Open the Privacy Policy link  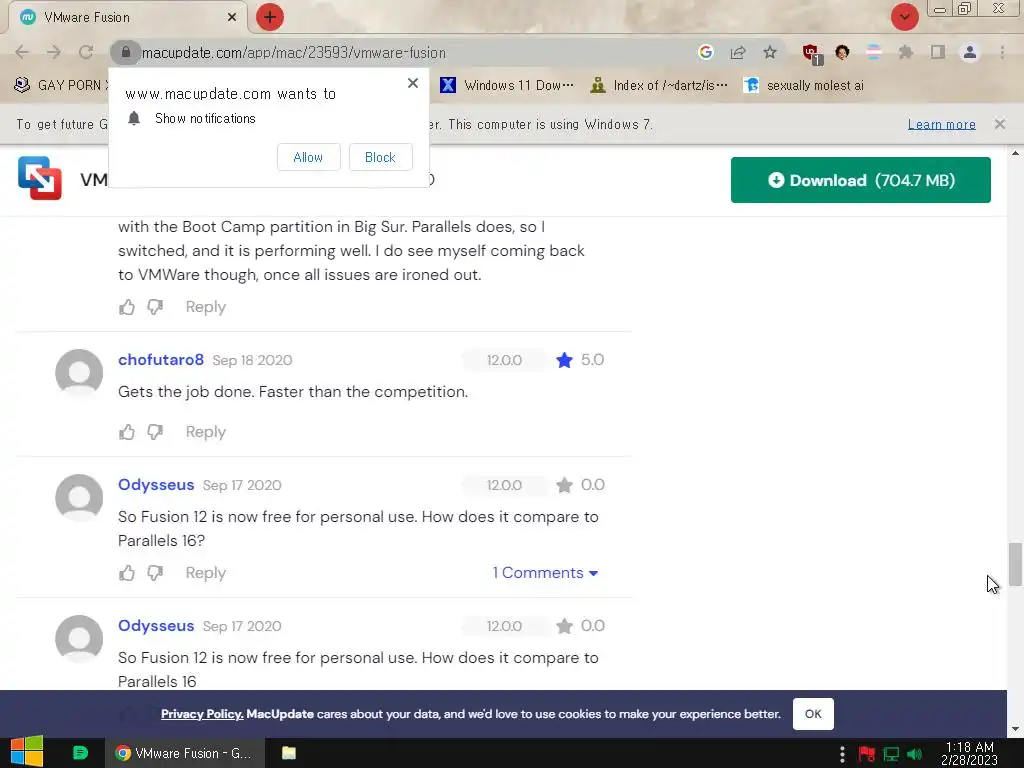(202, 714)
